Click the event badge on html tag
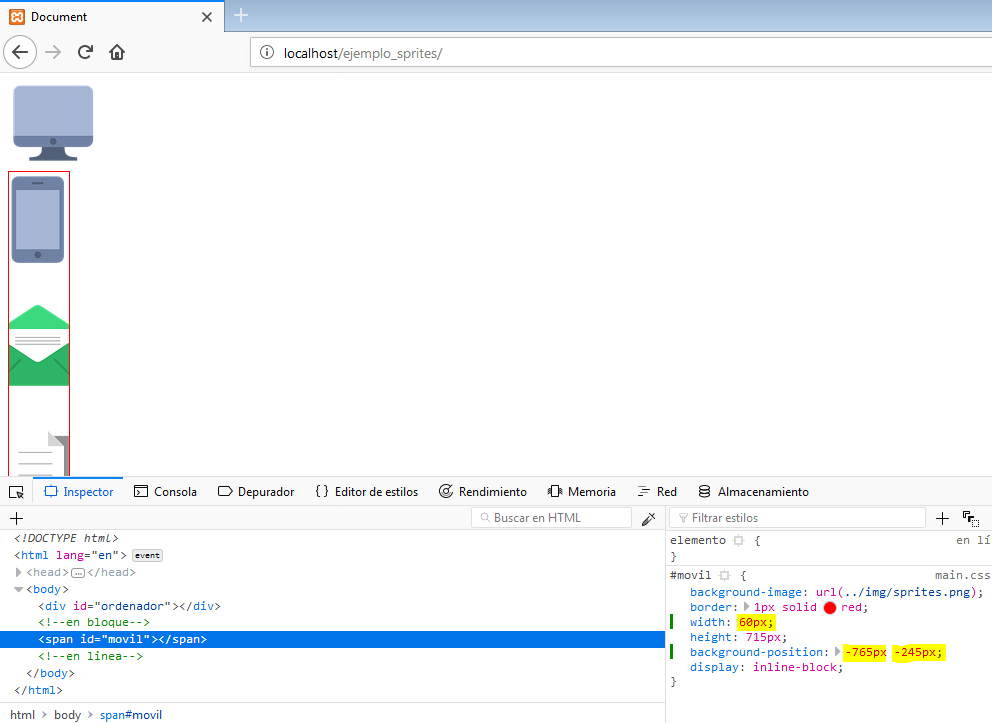Viewport: 992px width, 723px height. (x=147, y=556)
